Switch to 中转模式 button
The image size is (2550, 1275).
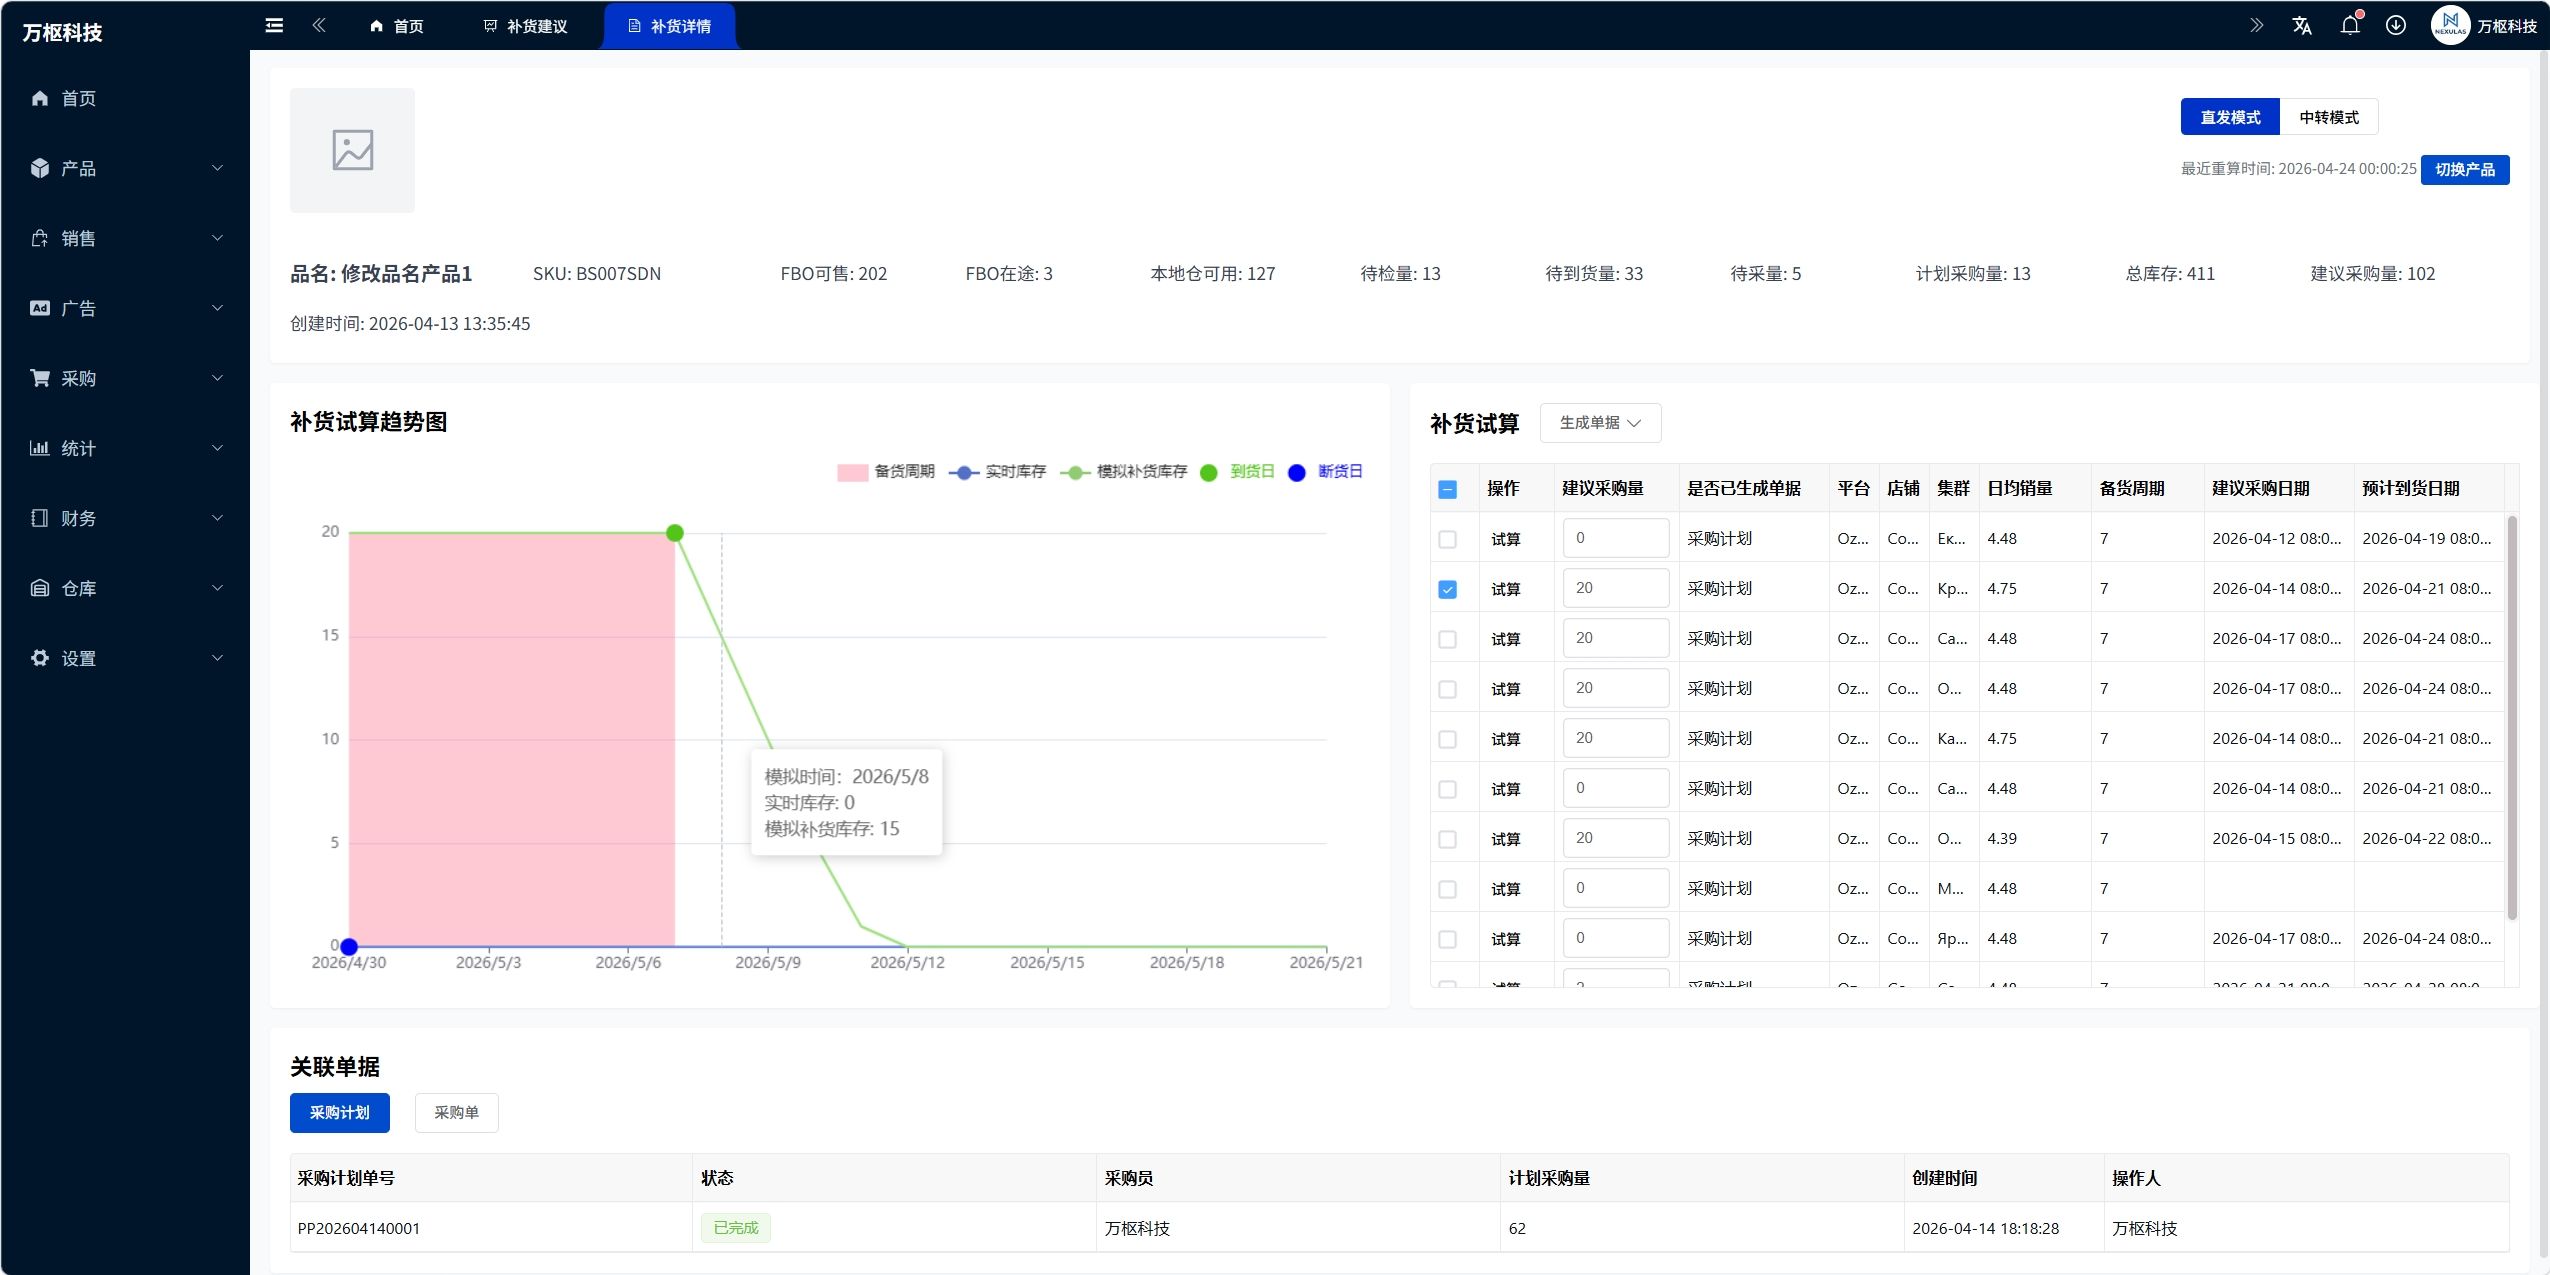2329,117
